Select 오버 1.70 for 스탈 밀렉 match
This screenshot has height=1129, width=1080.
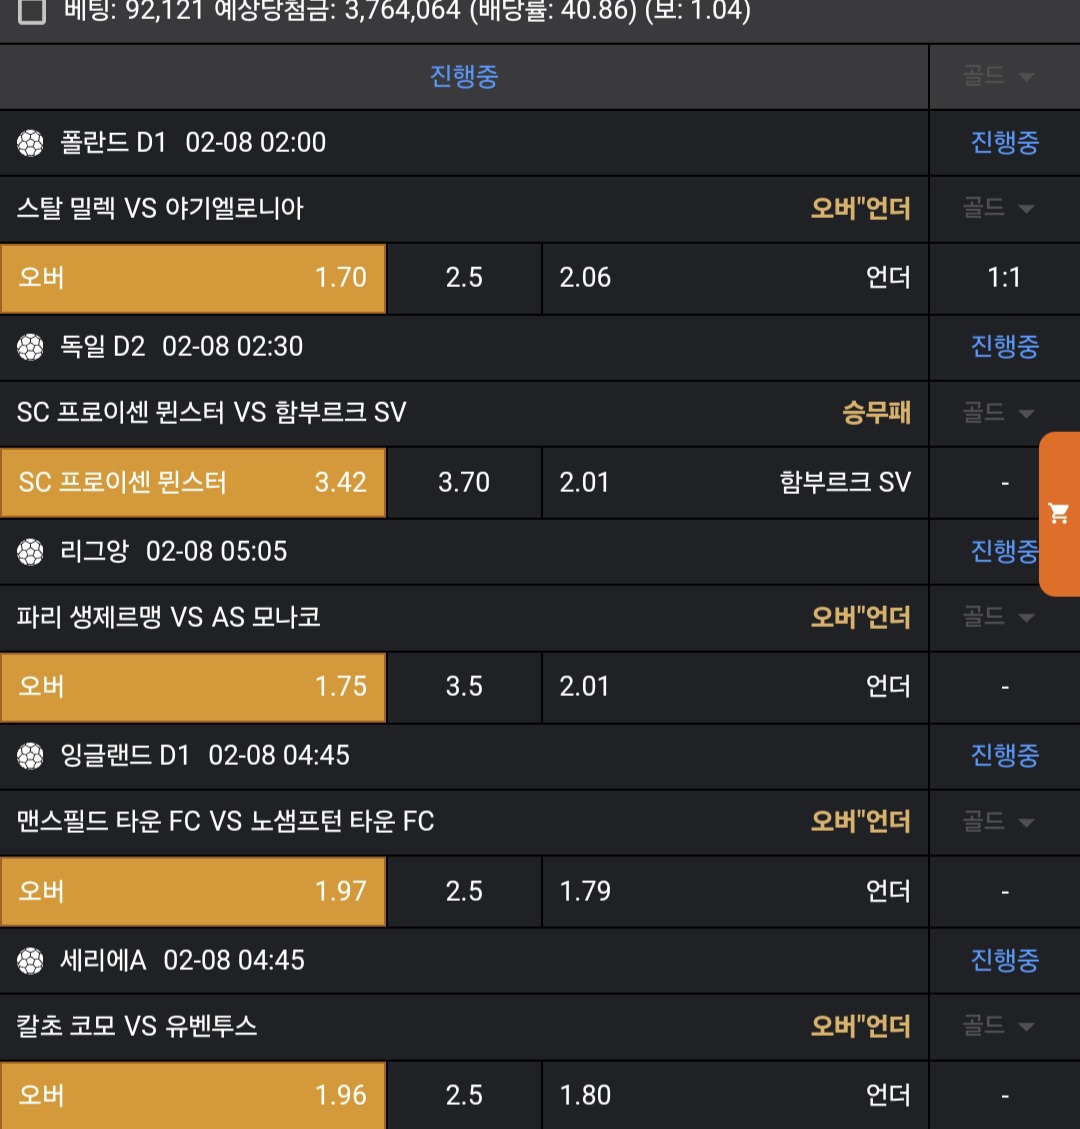pos(193,278)
